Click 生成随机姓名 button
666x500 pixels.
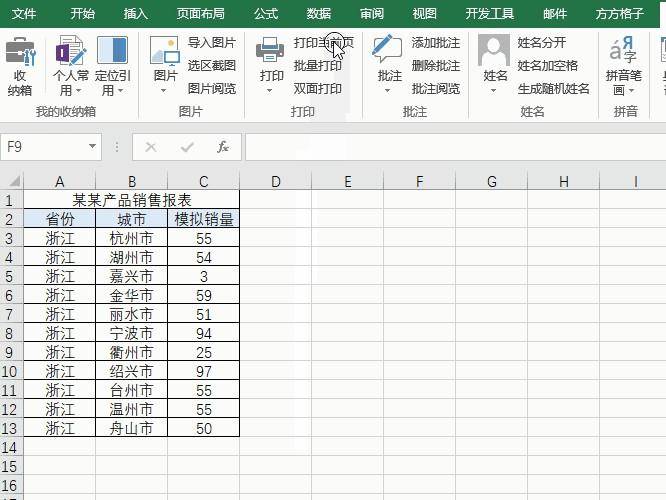coord(553,88)
